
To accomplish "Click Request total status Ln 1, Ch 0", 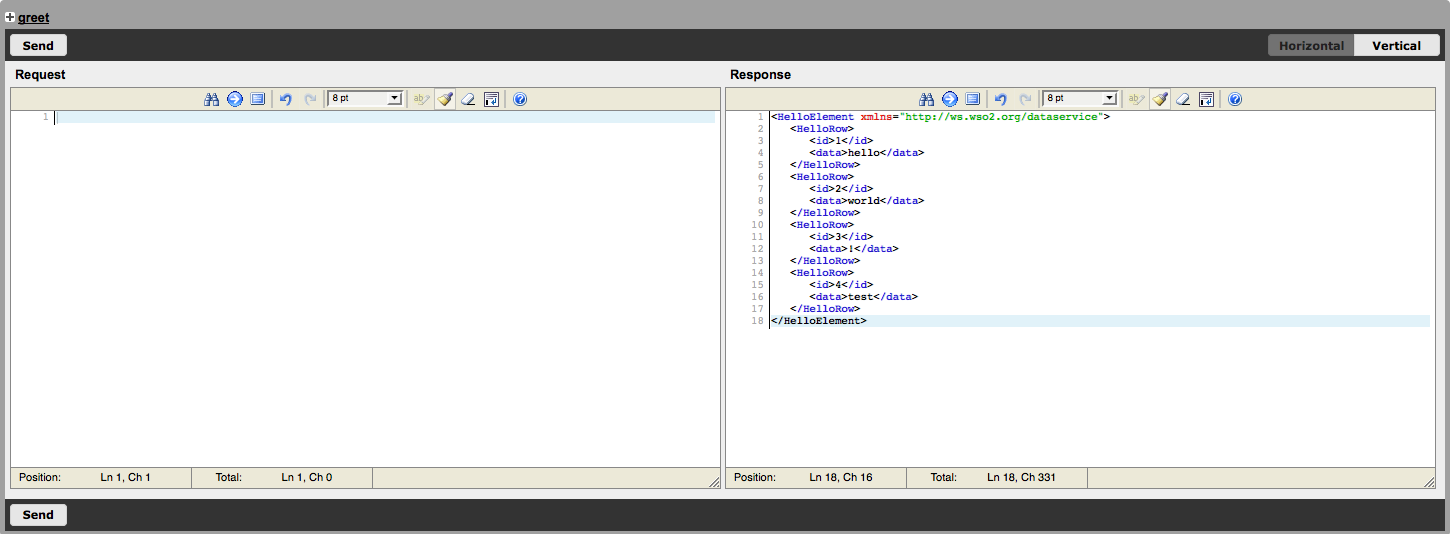I will tap(307, 478).
